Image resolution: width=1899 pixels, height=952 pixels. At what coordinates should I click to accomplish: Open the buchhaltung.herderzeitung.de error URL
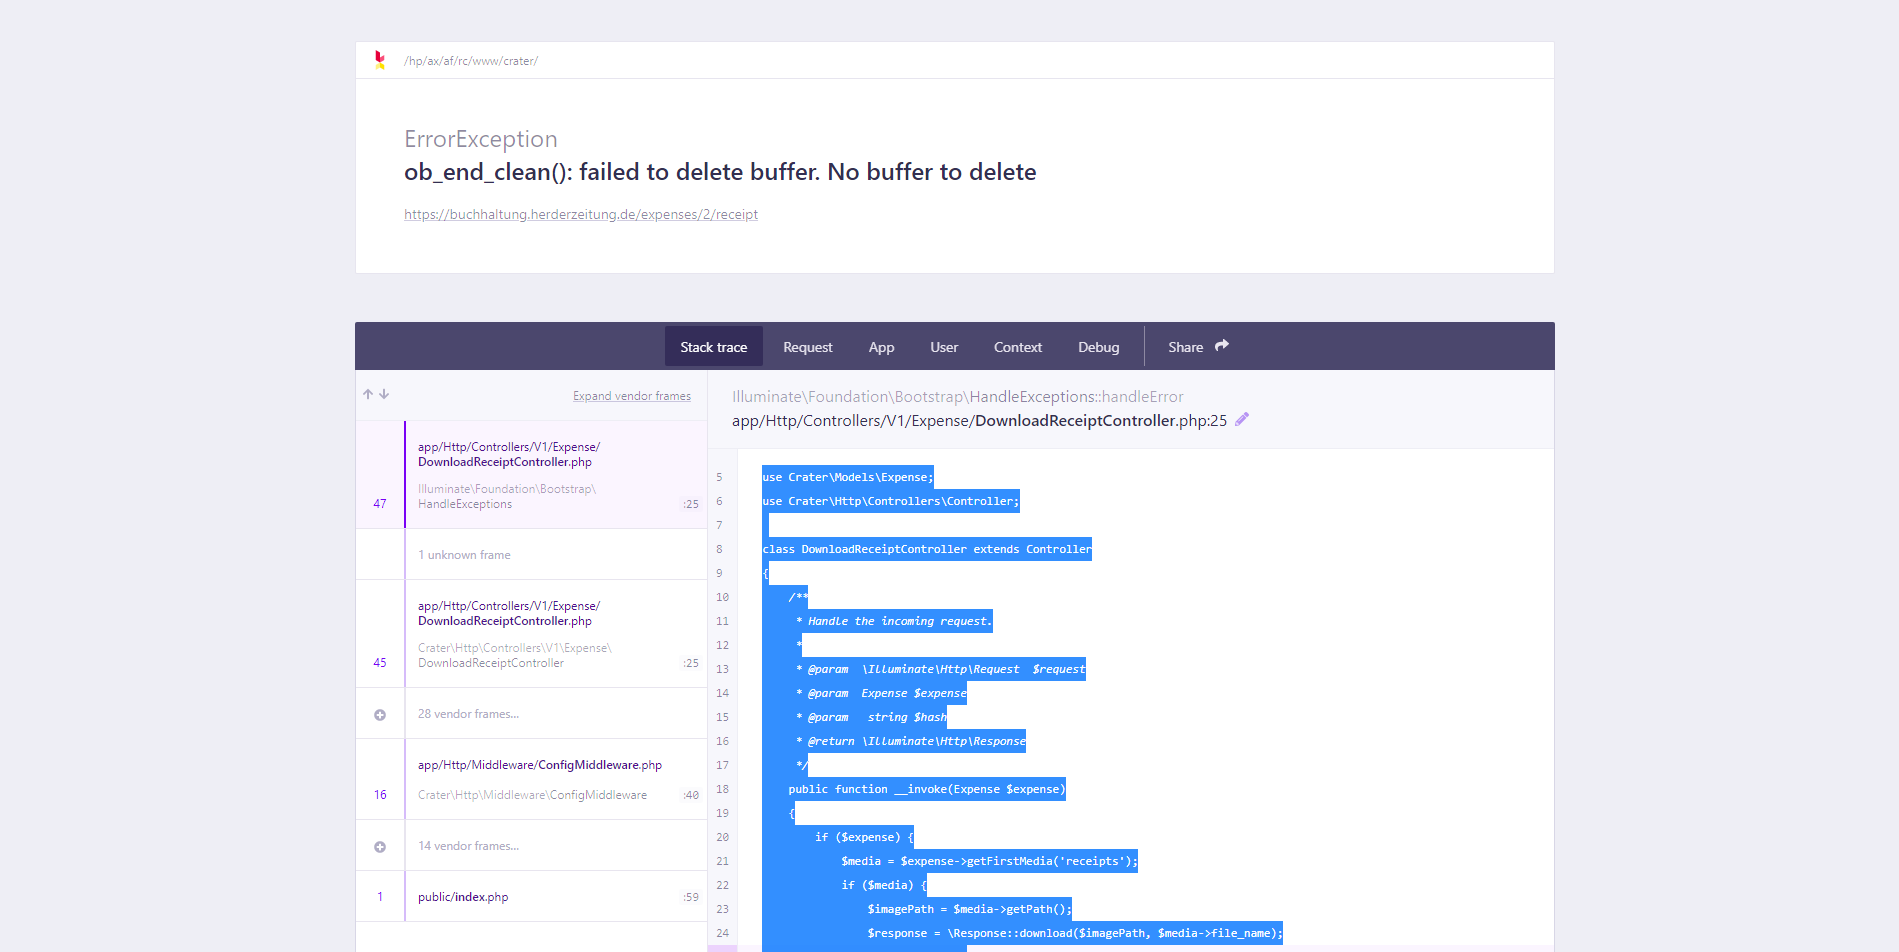click(580, 213)
